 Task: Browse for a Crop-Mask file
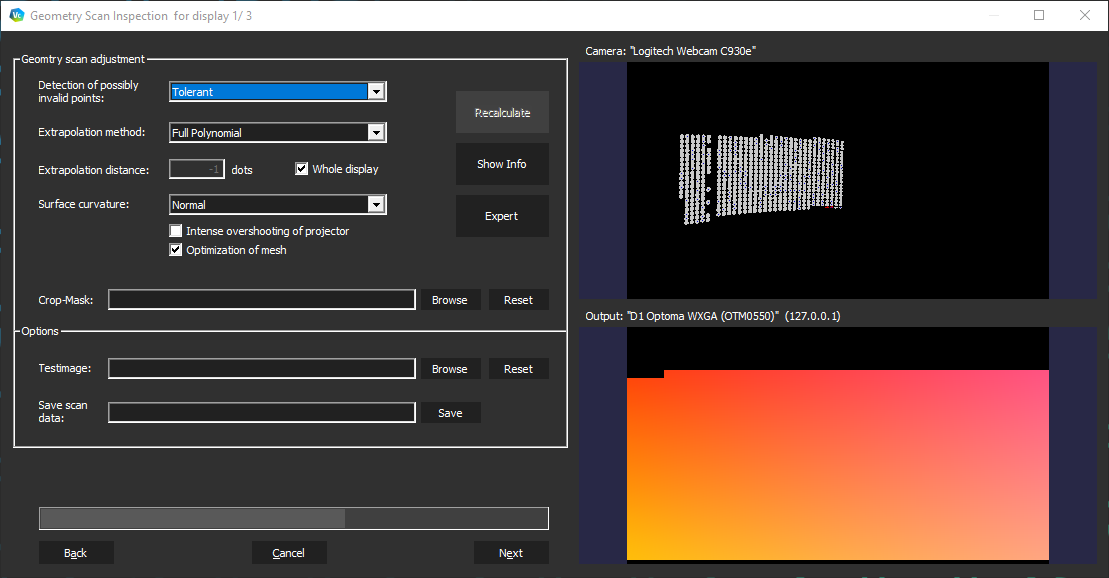pyautogui.click(x=450, y=299)
